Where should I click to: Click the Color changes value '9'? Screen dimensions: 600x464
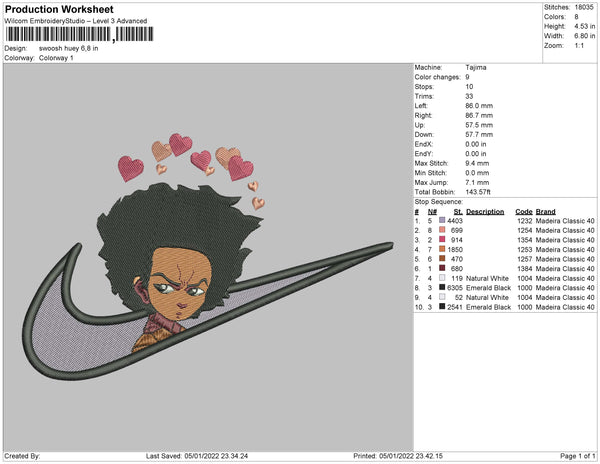click(467, 77)
